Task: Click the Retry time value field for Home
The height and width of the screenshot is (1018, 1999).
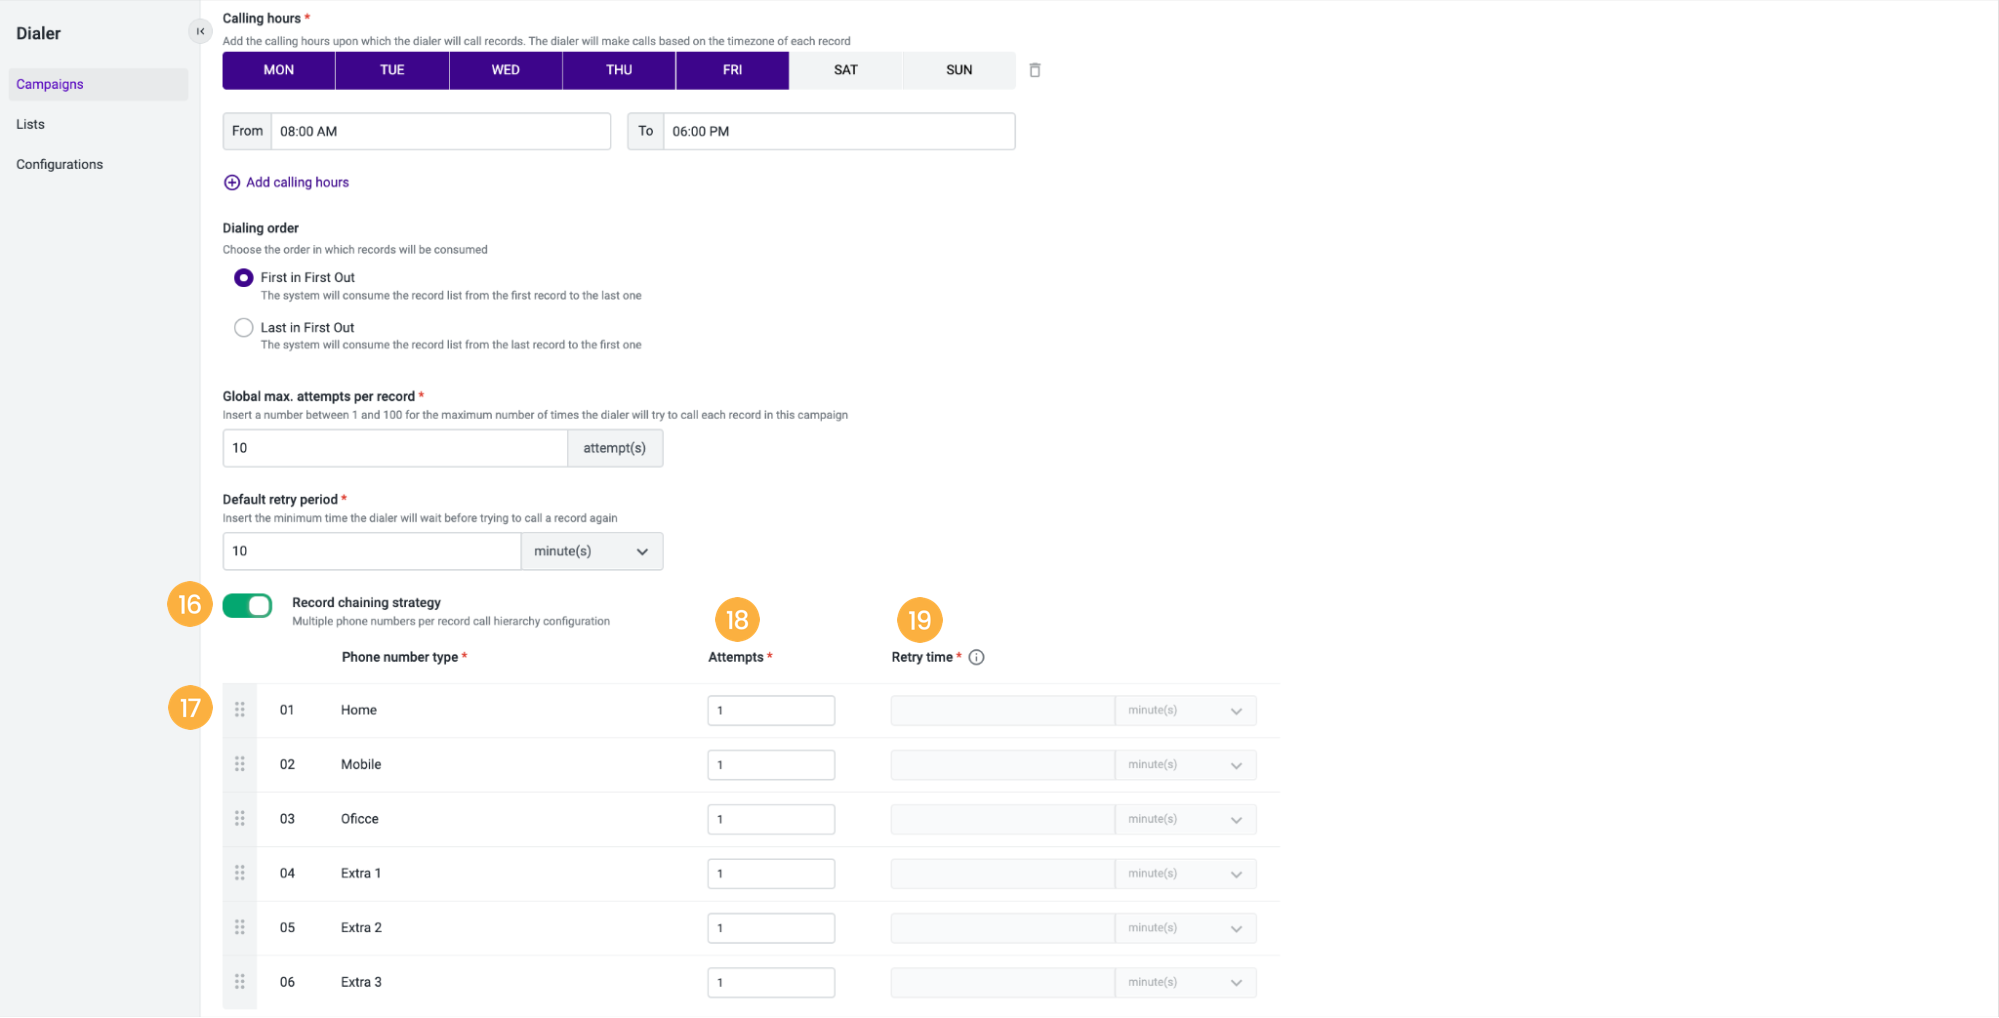Action: 1003,711
